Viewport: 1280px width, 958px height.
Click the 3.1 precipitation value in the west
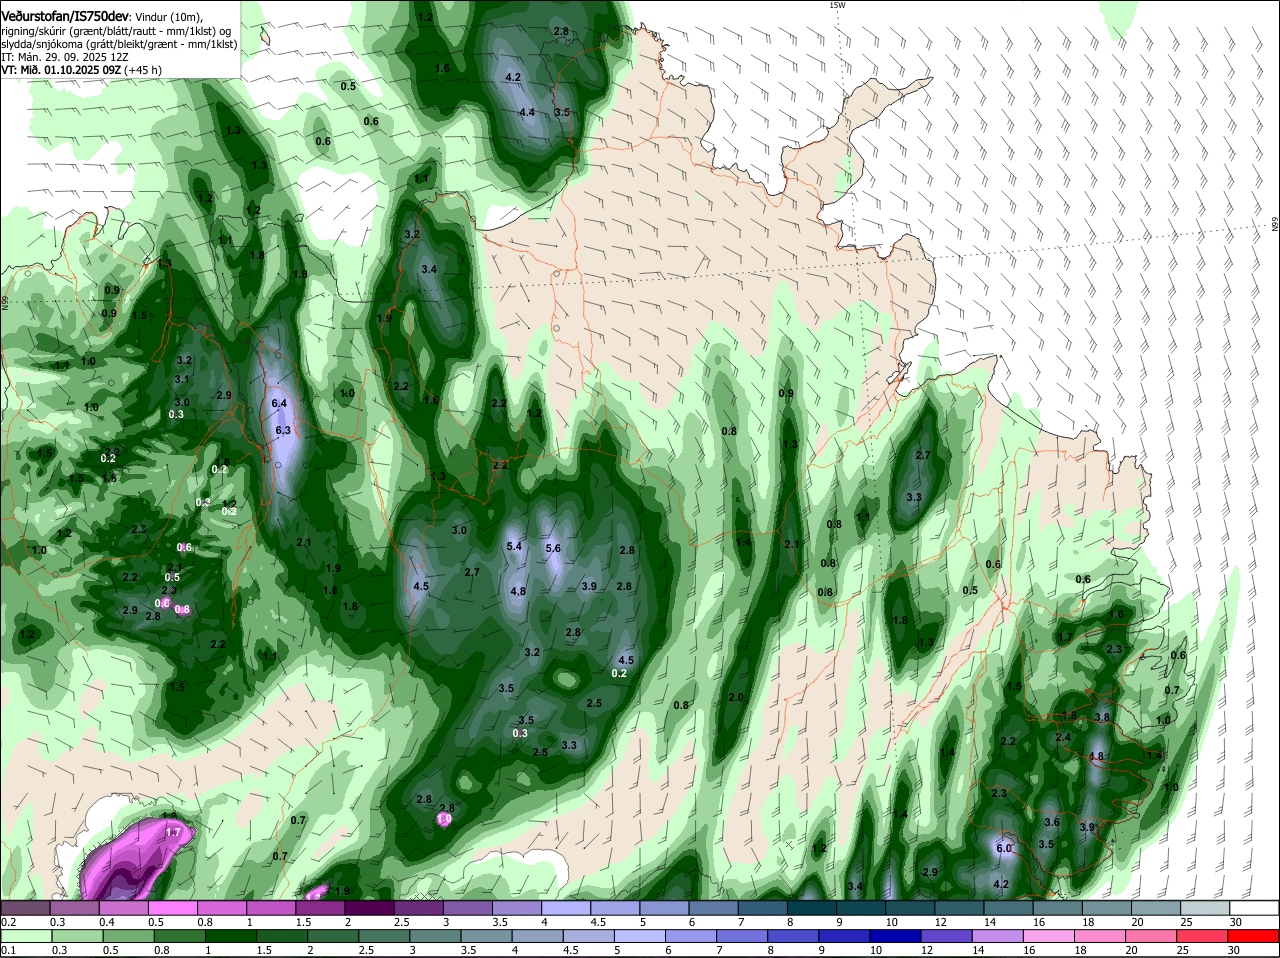(182, 379)
